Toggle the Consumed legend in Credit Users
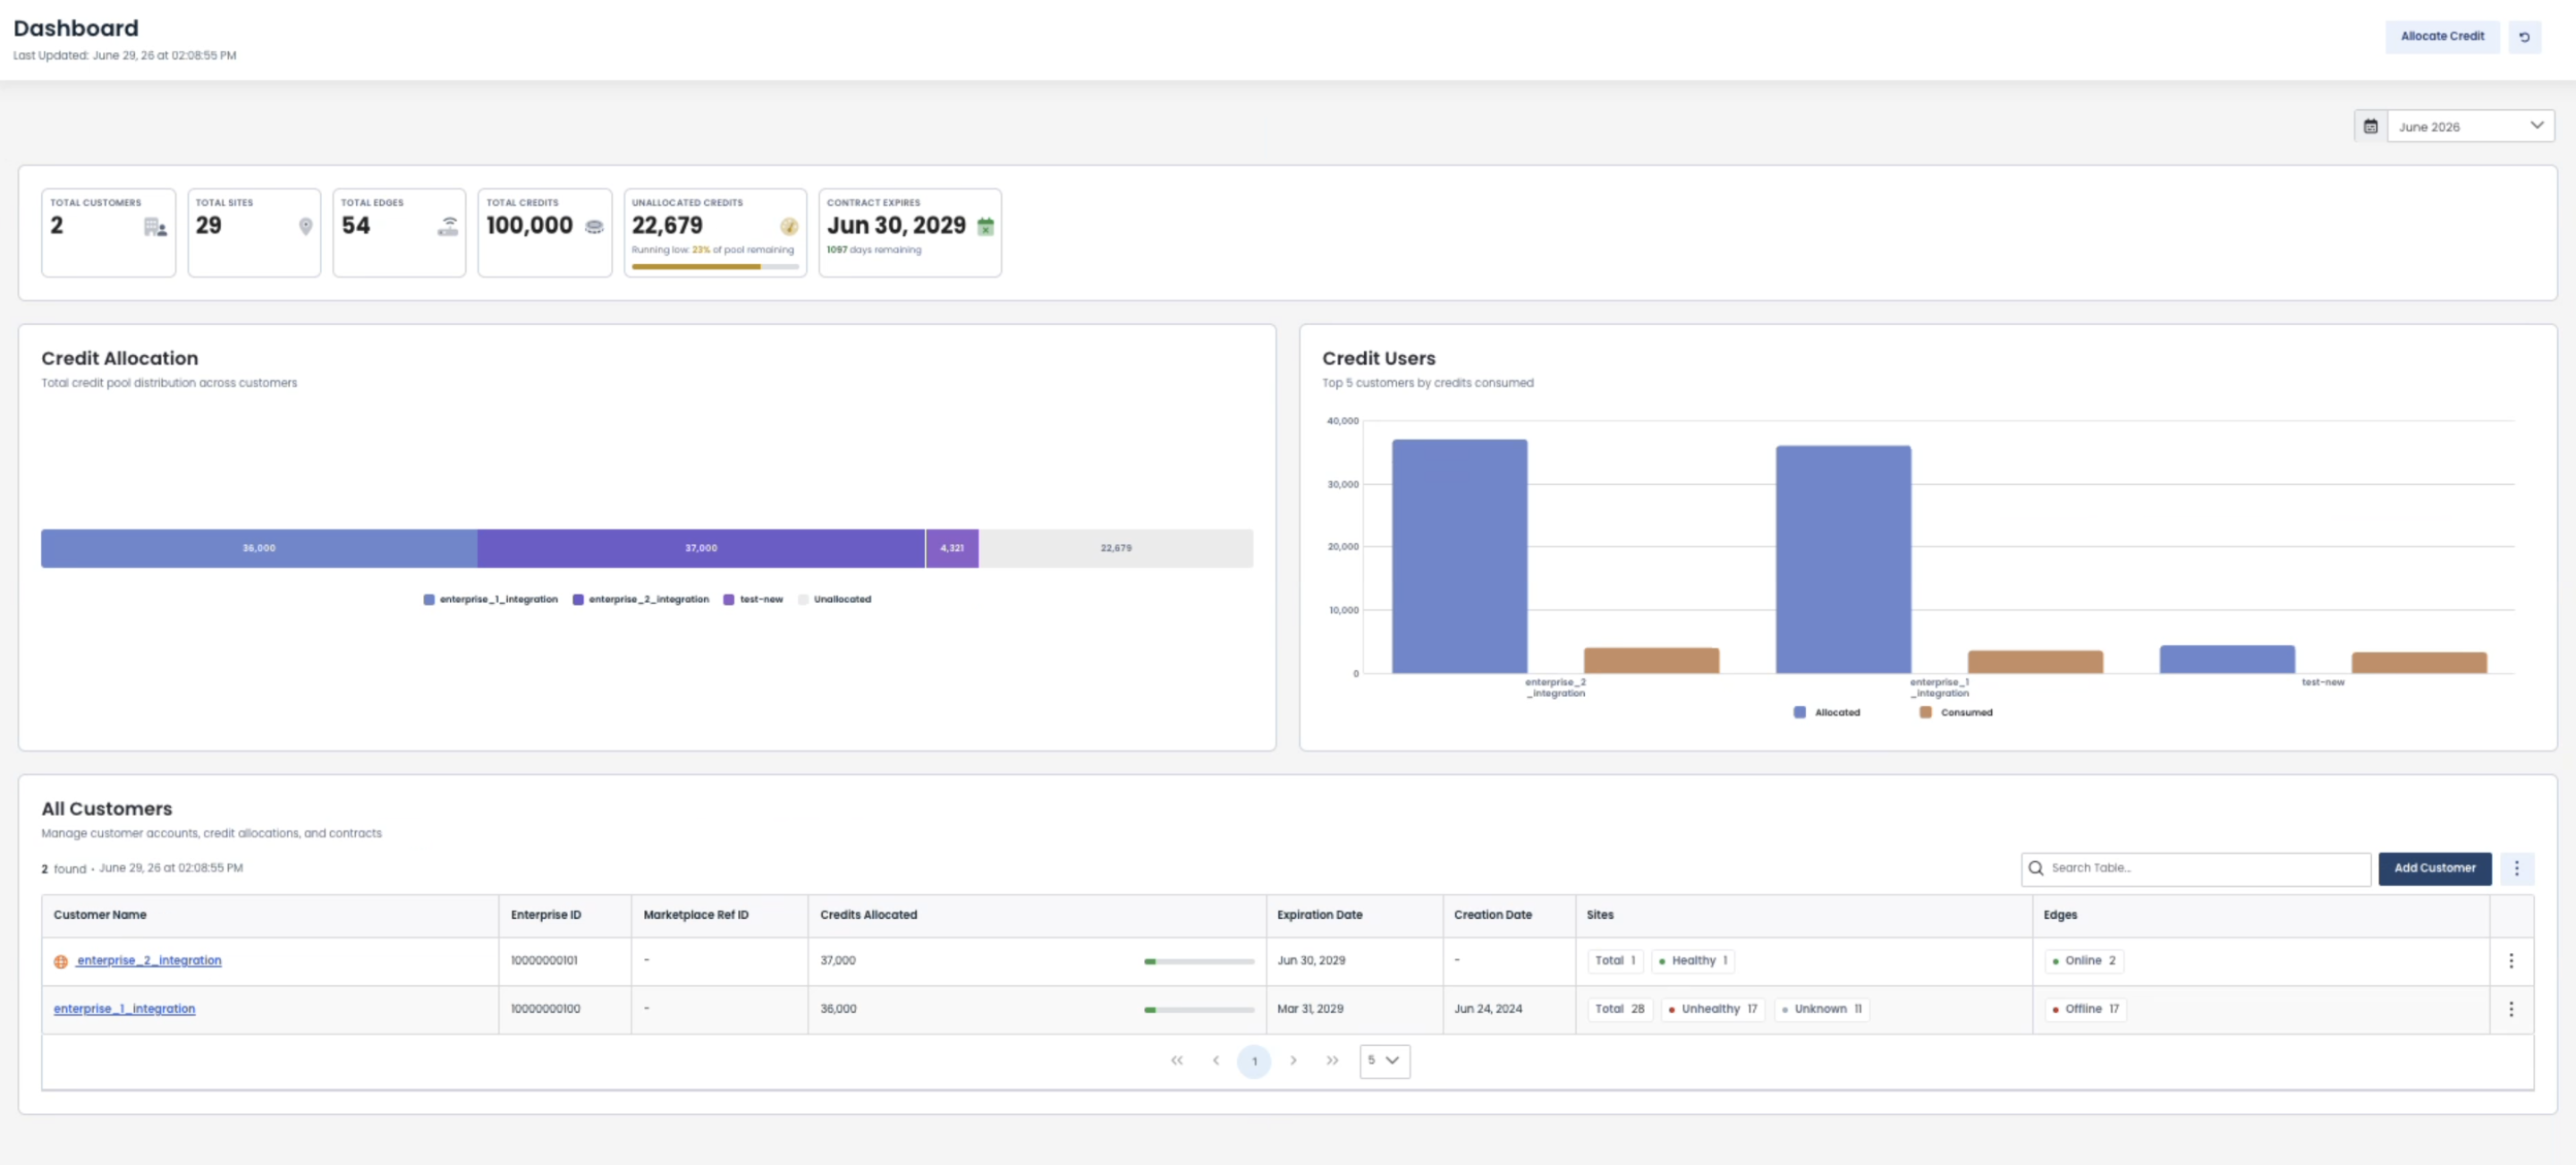 pyautogui.click(x=1956, y=713)
